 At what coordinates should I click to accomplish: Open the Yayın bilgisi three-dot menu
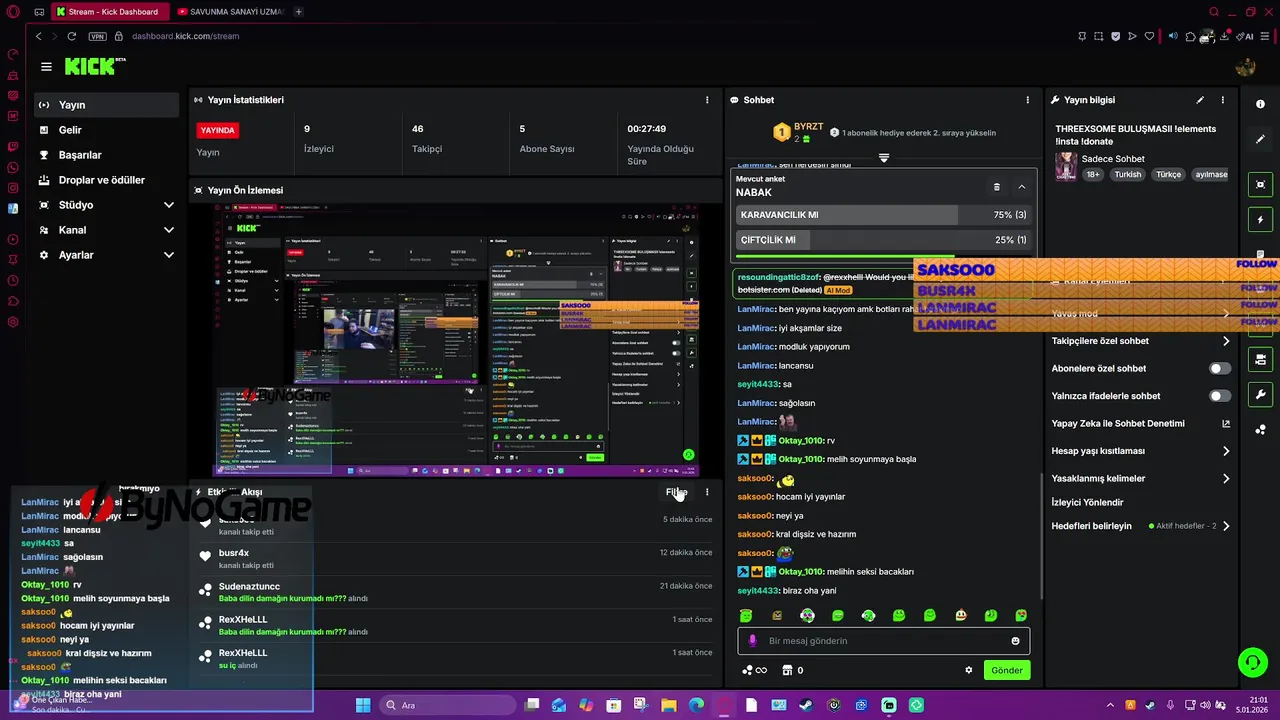pyautogui.click(x=1222, y=100)
